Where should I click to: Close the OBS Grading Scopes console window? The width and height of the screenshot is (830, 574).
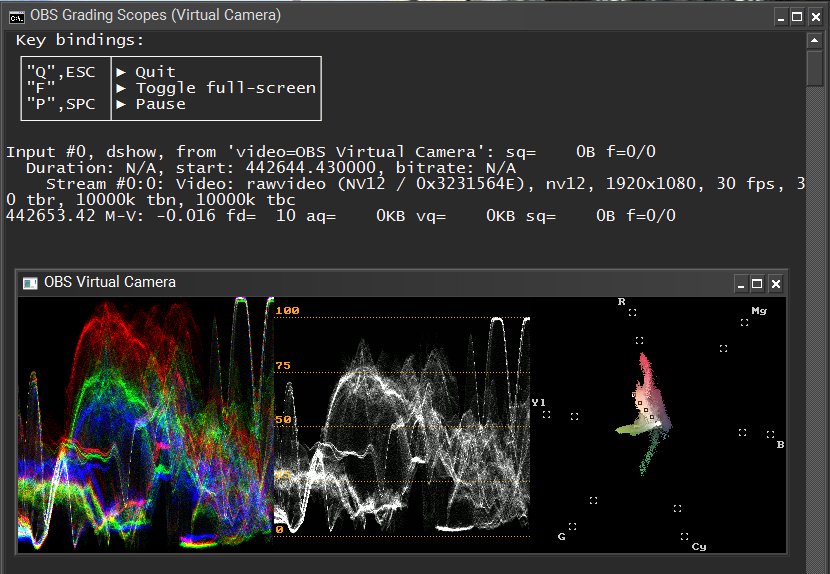[816, 17]
